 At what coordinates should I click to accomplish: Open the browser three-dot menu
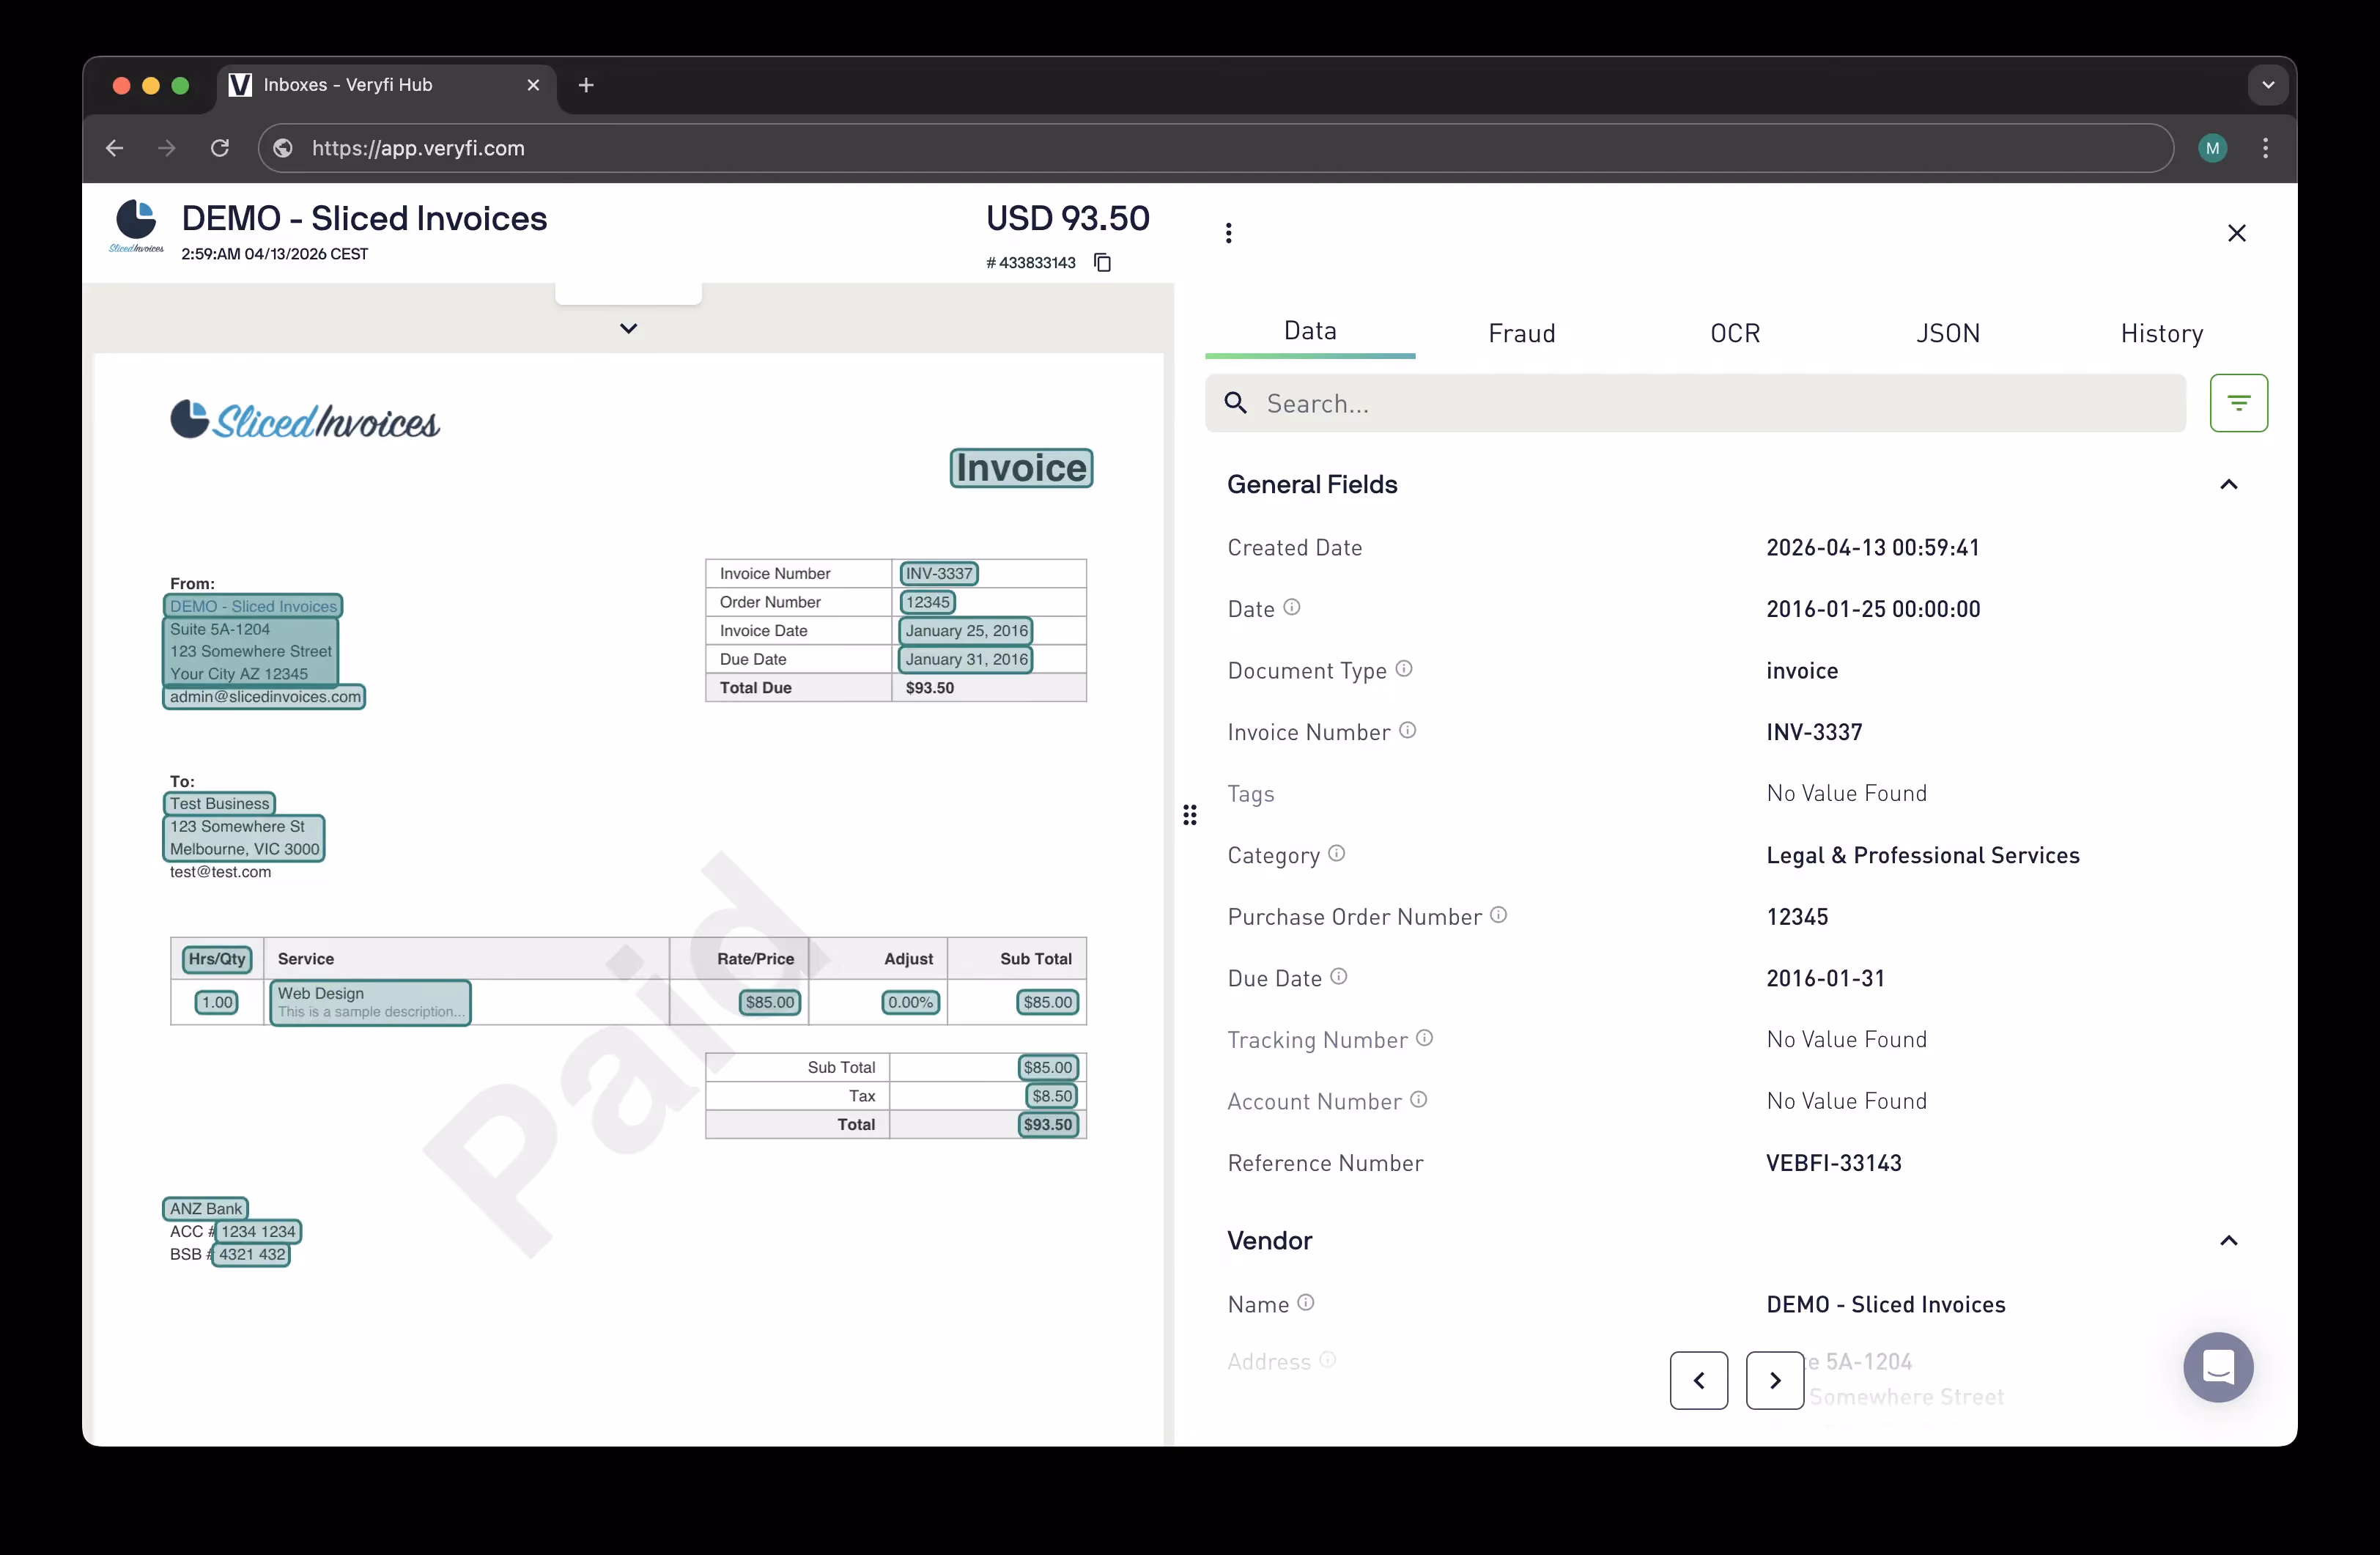(x=2265, y=148)
